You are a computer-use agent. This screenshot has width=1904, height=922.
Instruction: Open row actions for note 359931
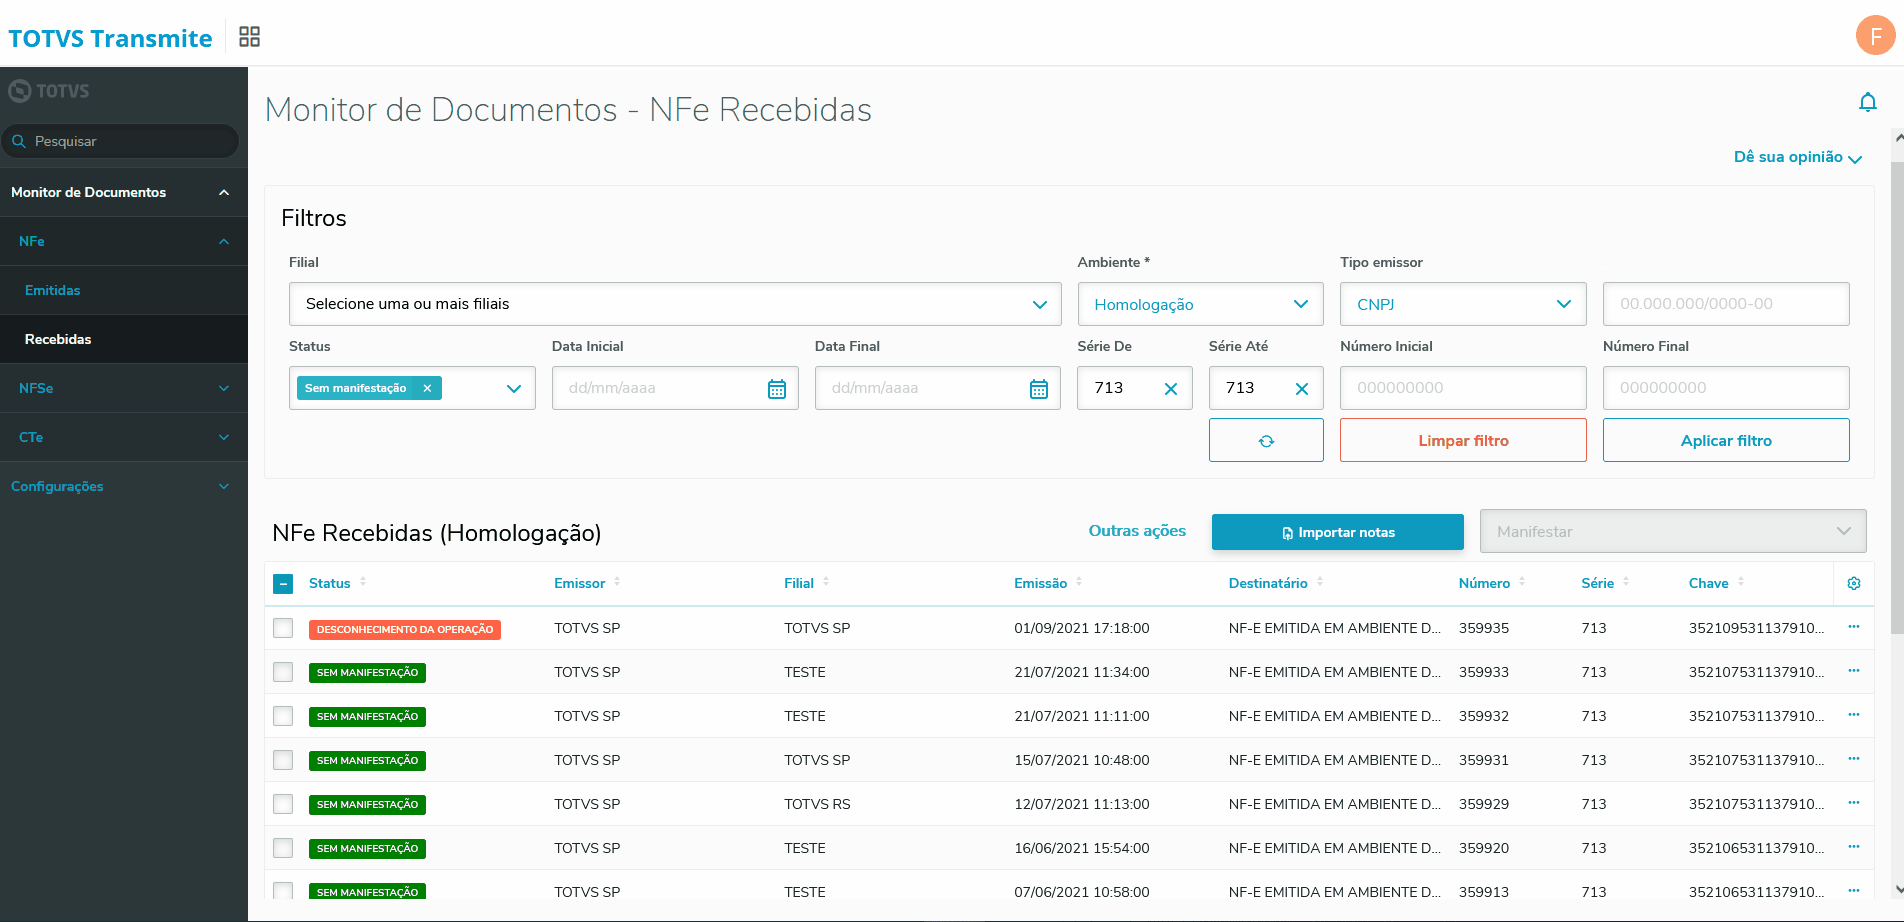click(x=1854, y=759)
